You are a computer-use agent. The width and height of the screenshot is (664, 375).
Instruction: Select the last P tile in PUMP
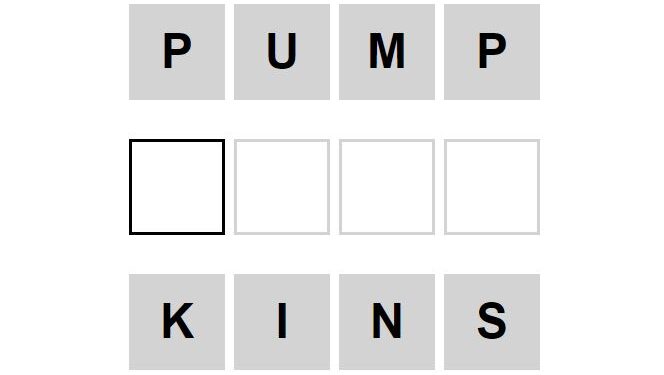click(492, 52)
